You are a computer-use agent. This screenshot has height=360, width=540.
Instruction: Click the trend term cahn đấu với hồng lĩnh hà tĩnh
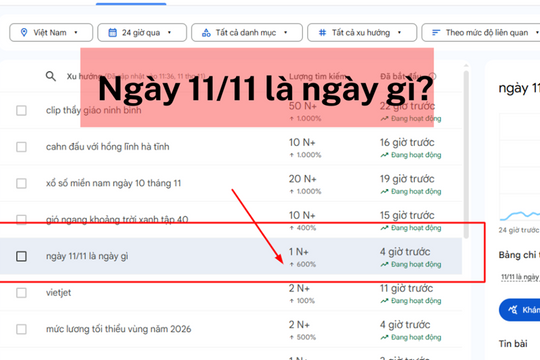(107, 147)
